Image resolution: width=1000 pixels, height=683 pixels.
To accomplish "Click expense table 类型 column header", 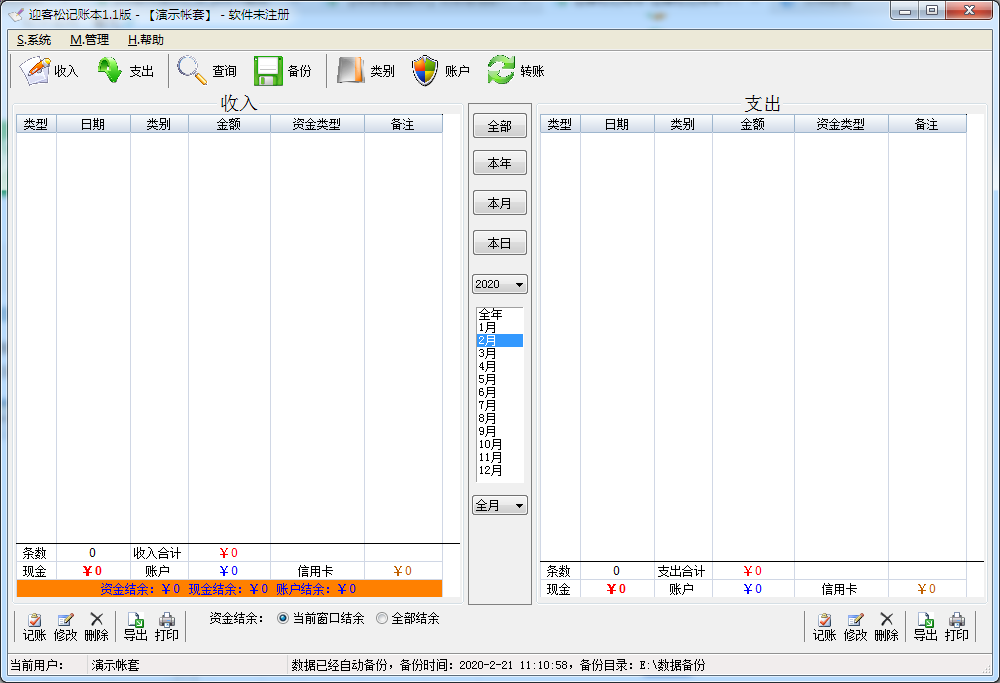I will pyautogui.click(x=560, y=124).
